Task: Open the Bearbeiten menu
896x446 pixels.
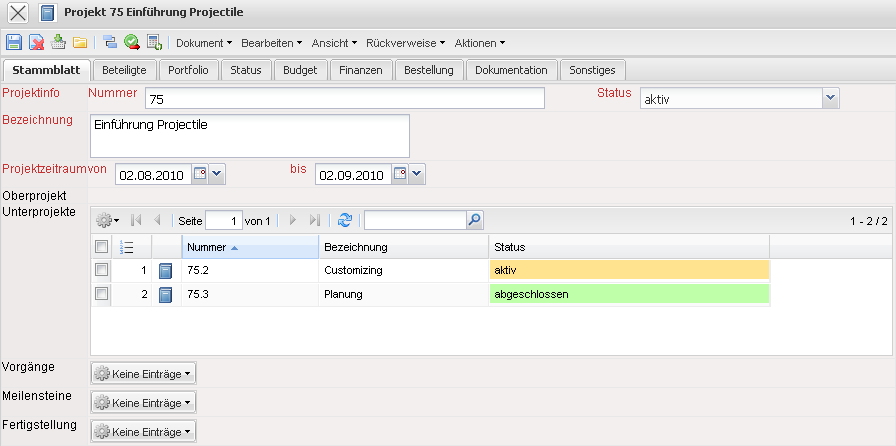Action: click(x=271, y=43)
